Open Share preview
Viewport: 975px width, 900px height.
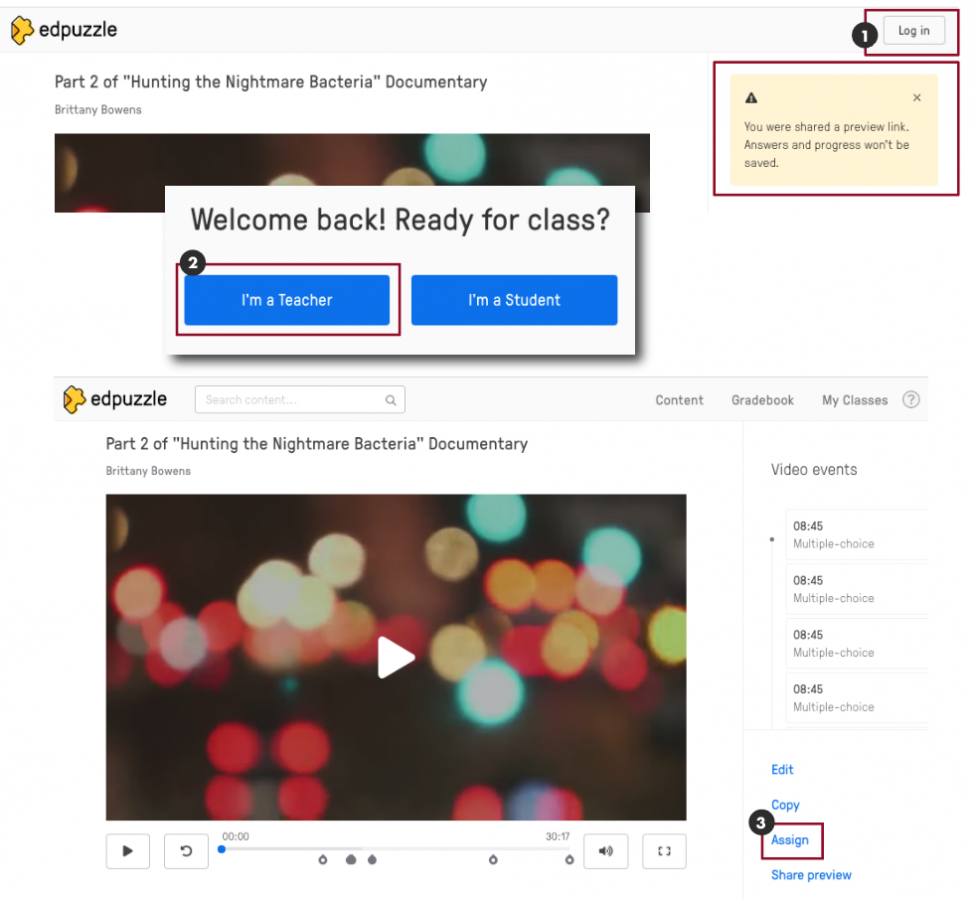(x=810, y=875)
